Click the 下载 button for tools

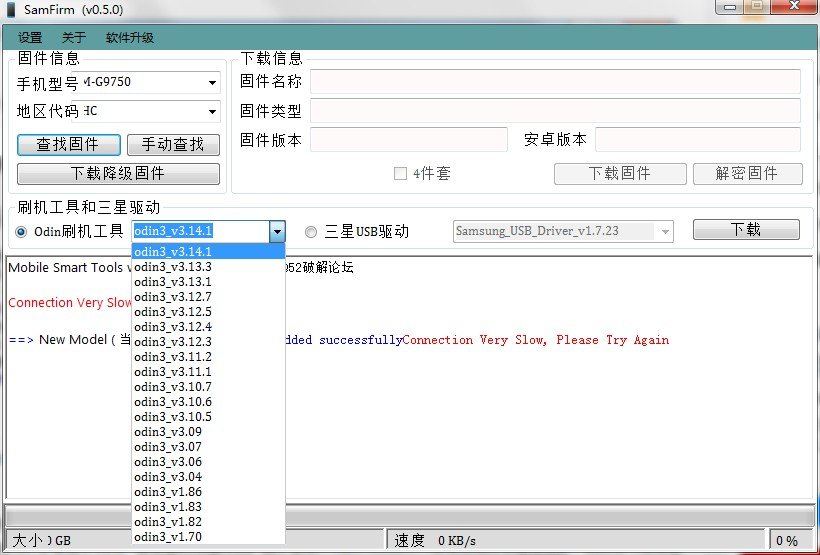[x=746, y=230]
